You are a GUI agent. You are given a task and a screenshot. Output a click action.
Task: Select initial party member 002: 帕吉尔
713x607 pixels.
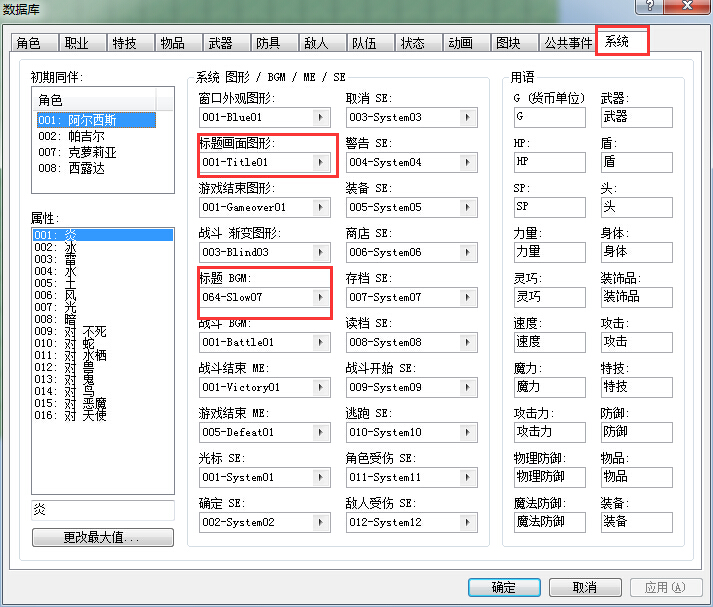tap(96, 136)
